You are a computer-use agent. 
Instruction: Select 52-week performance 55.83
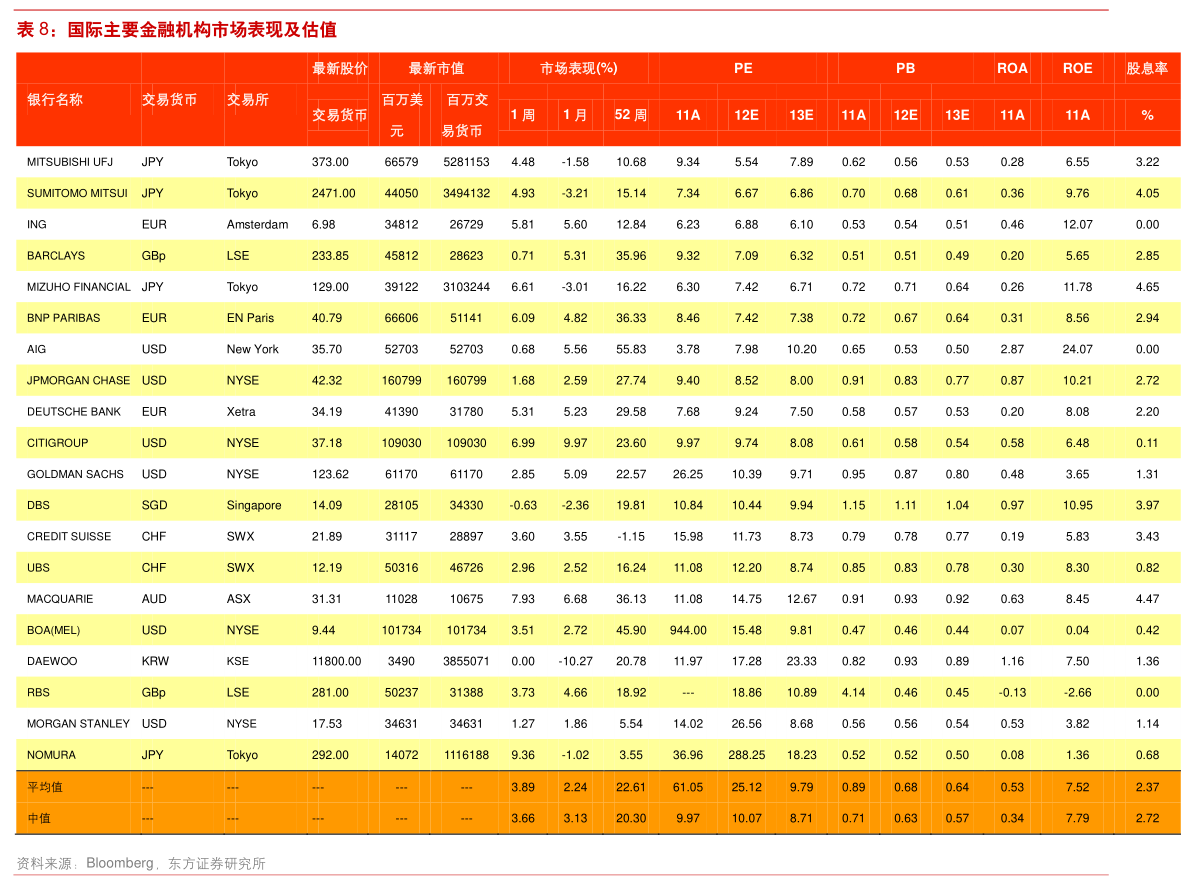pyautogui.click(x=631, y=349)
